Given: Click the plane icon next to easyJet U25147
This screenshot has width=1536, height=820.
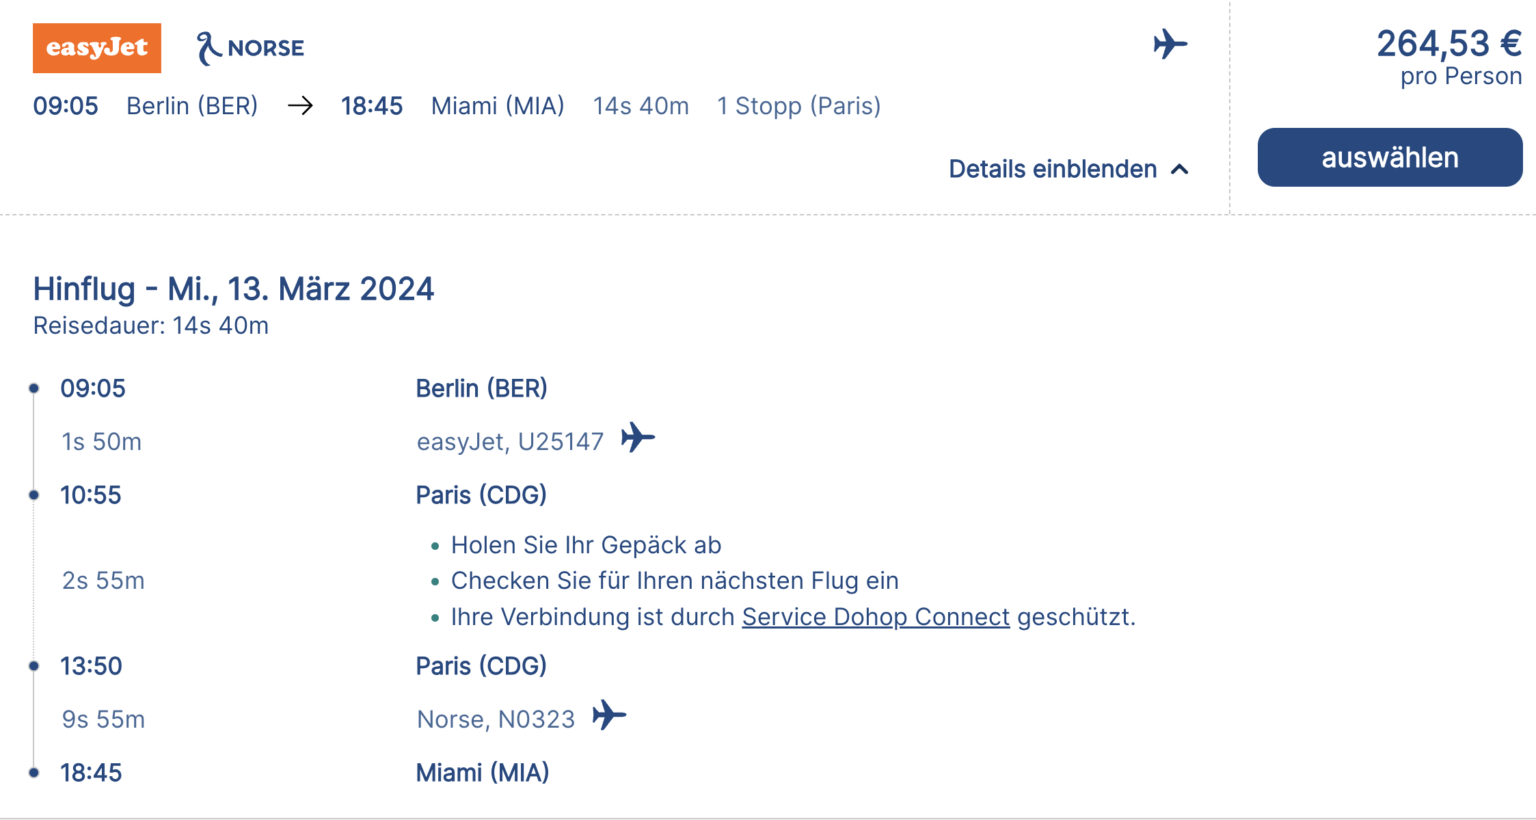Looking at the screenshot, I should (x=638, y=438).
